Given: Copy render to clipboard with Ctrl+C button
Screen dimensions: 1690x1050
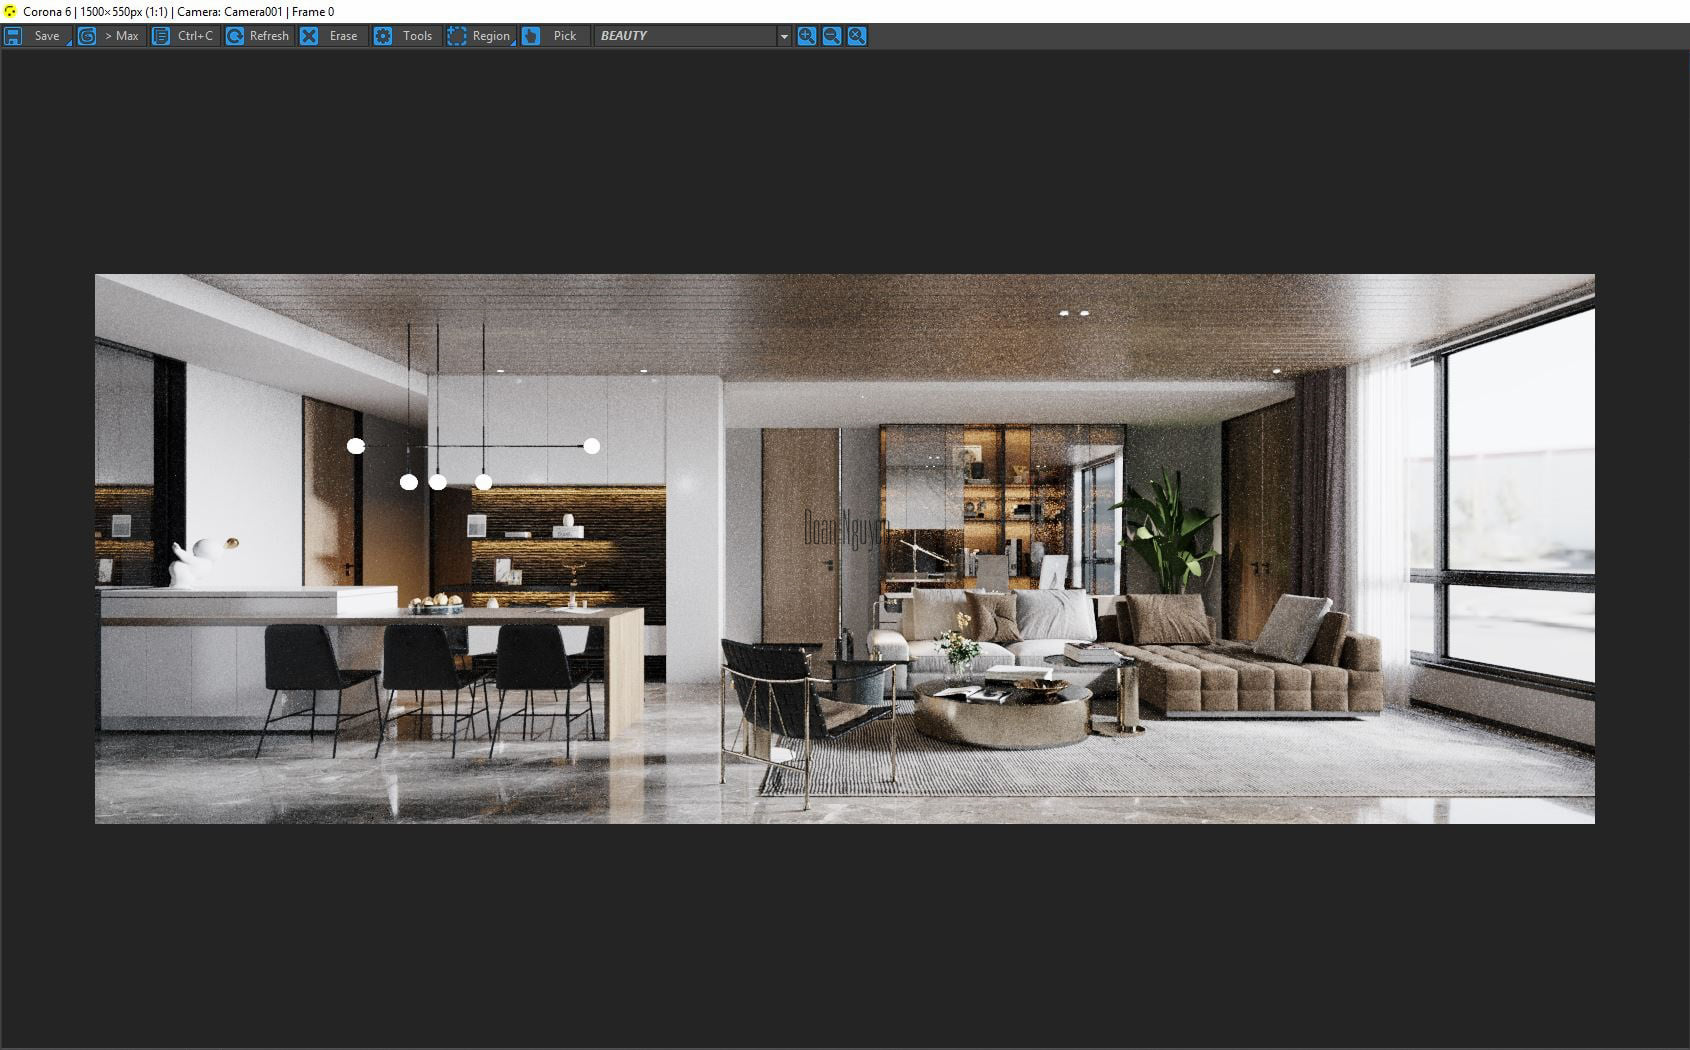Looking at the screenshot, I should (184, 36).
